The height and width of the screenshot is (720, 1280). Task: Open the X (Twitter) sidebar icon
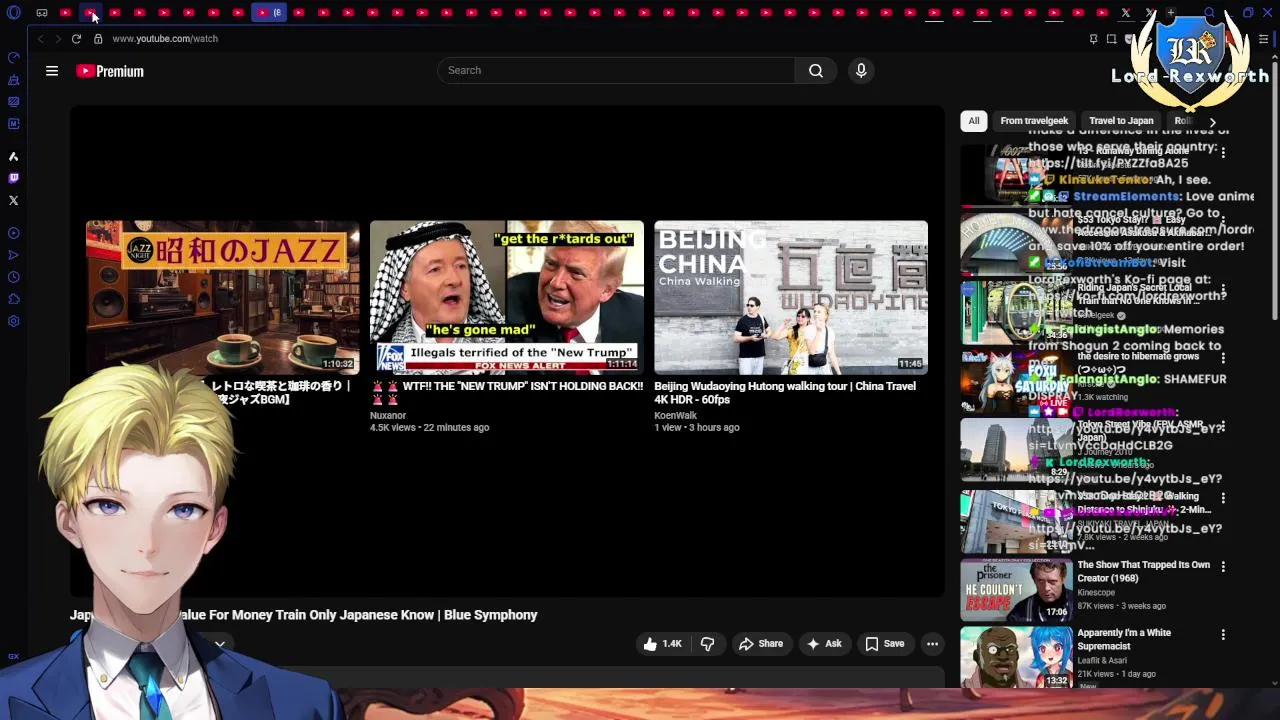coord(14,200)
